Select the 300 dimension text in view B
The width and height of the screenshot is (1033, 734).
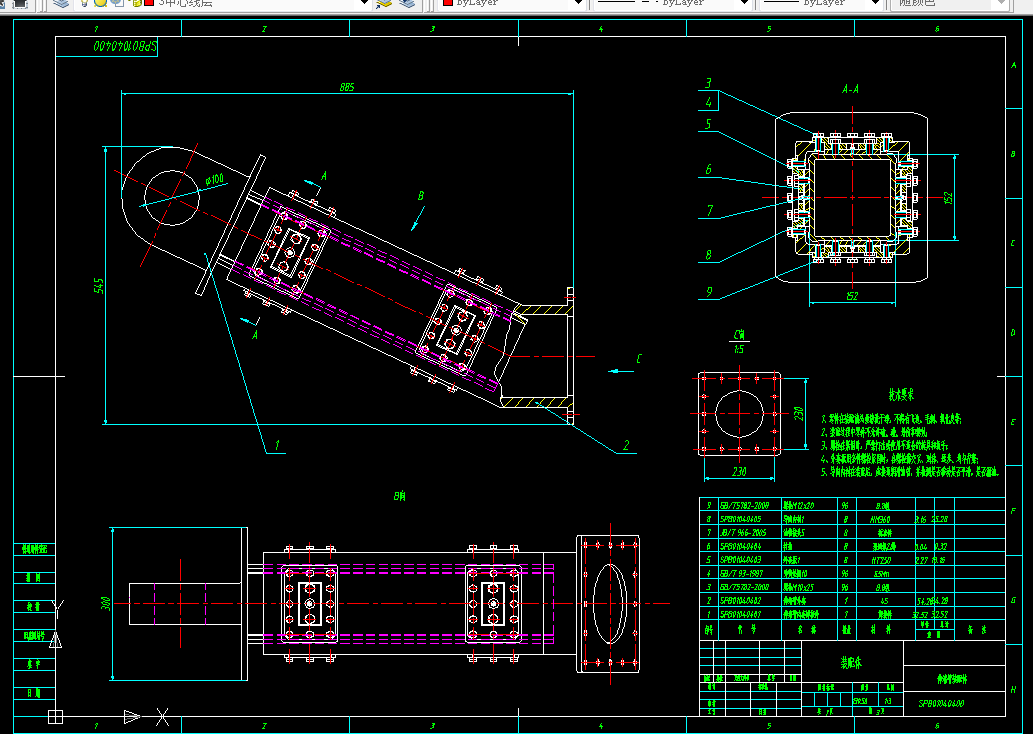click(105, 604)
